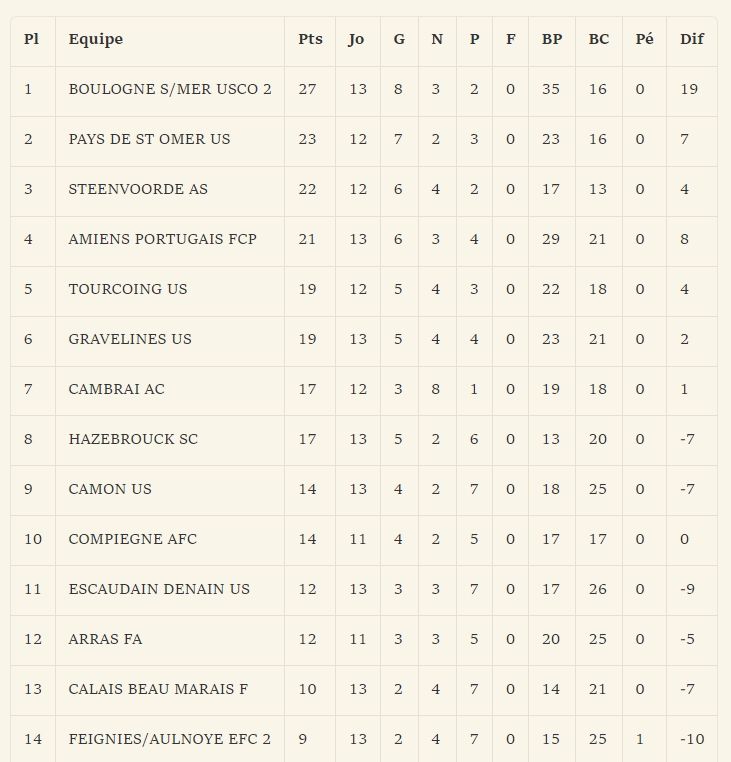This screenshot has height=762, width=731.
Task: Click COMPIEGNE AFC team name
Action: 133,540
